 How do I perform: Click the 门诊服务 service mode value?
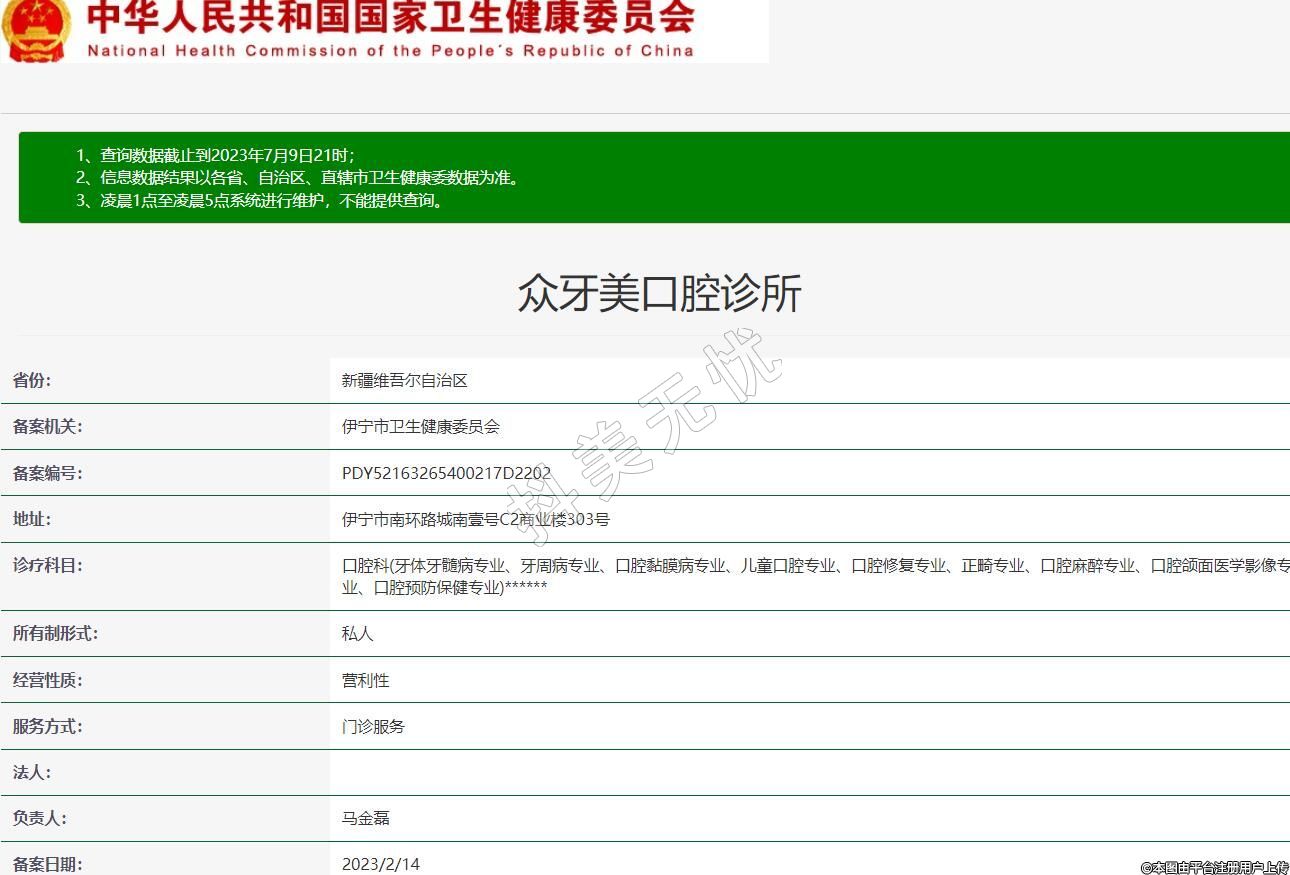(373, 727)
